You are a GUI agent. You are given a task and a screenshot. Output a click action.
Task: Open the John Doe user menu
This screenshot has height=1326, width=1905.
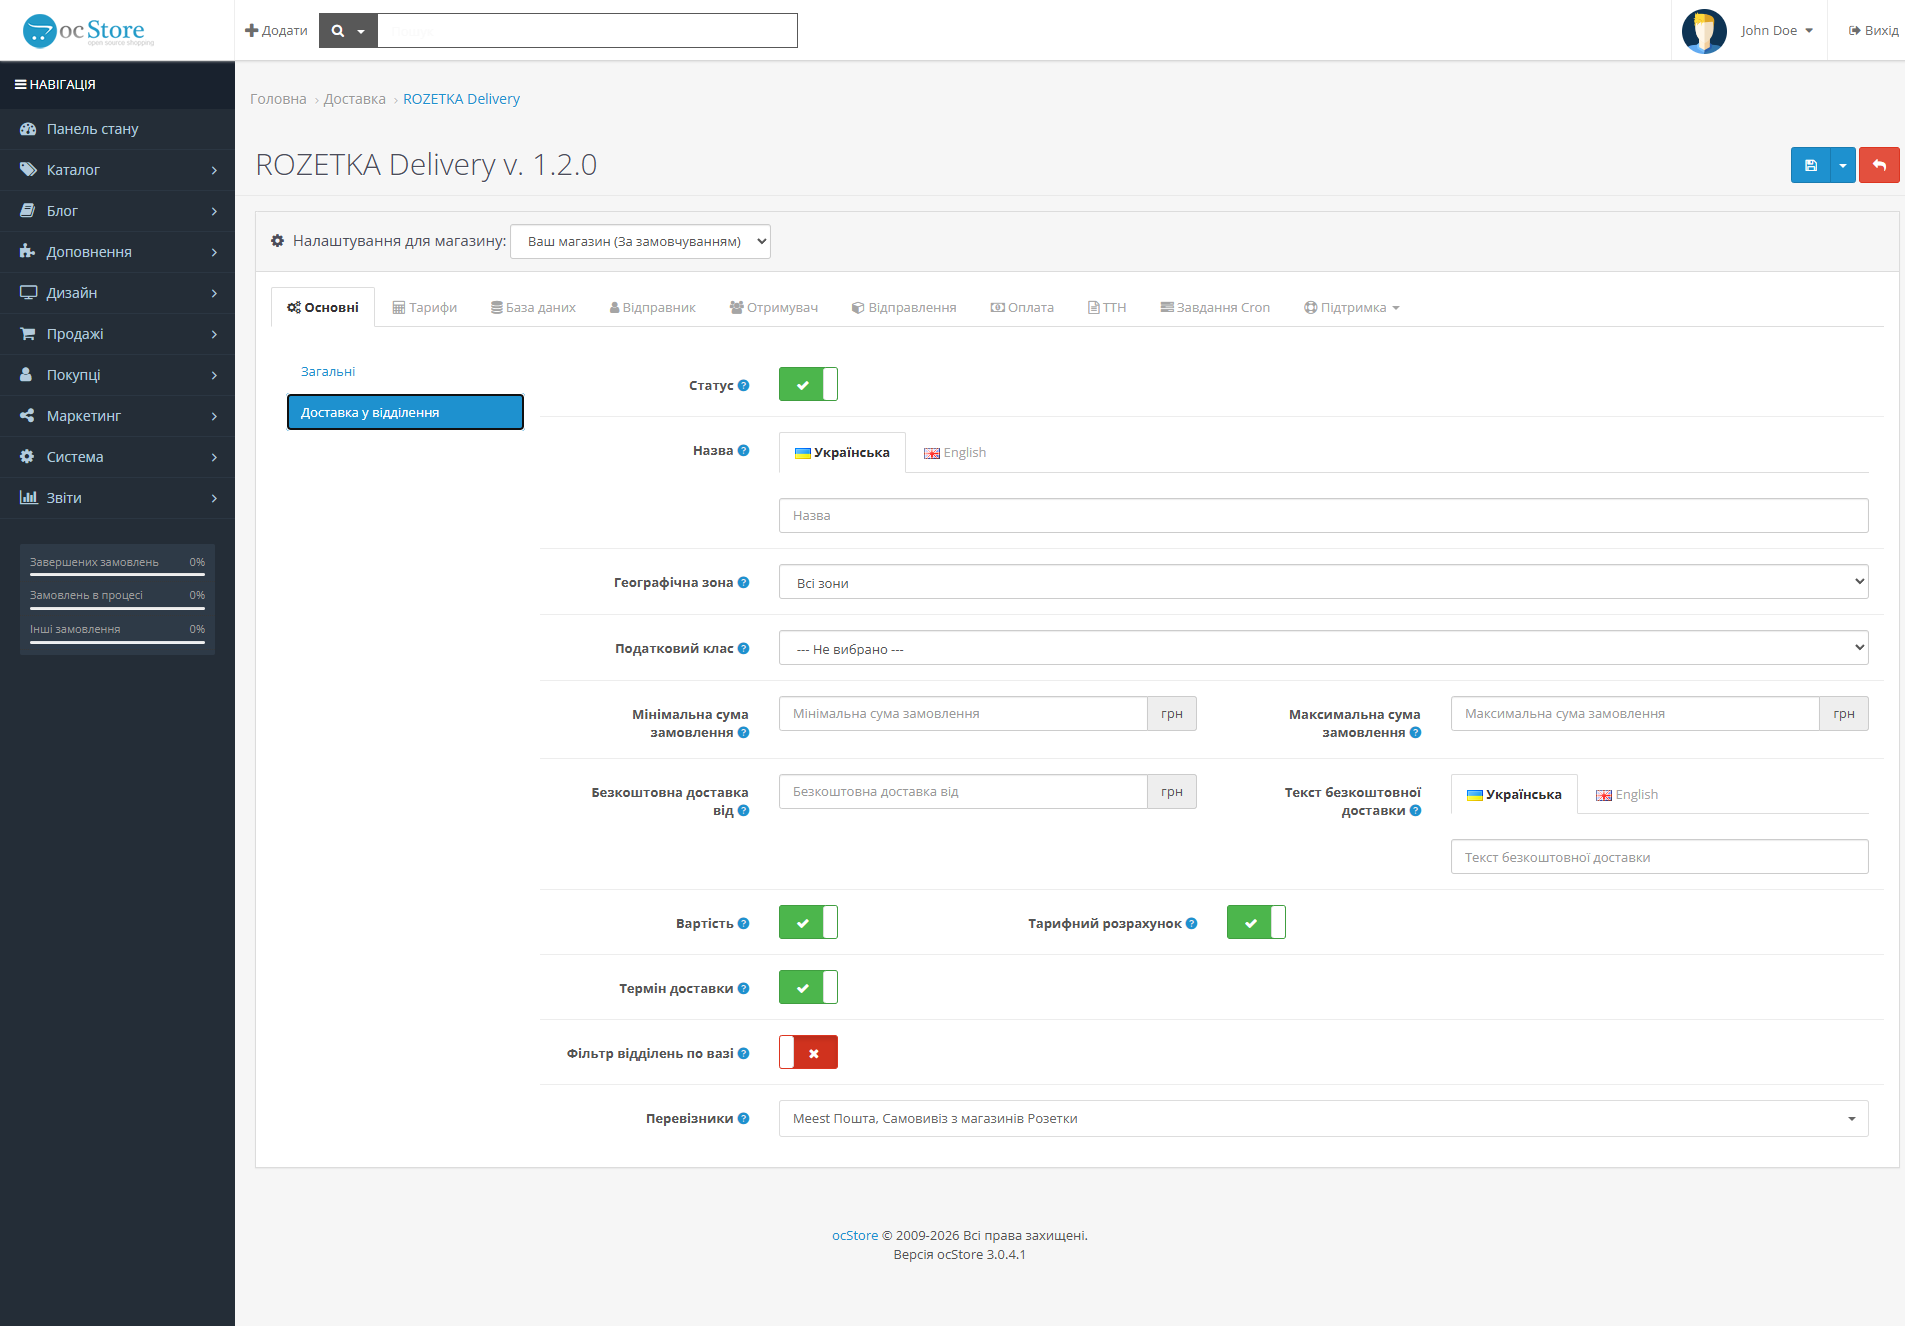1777,31
